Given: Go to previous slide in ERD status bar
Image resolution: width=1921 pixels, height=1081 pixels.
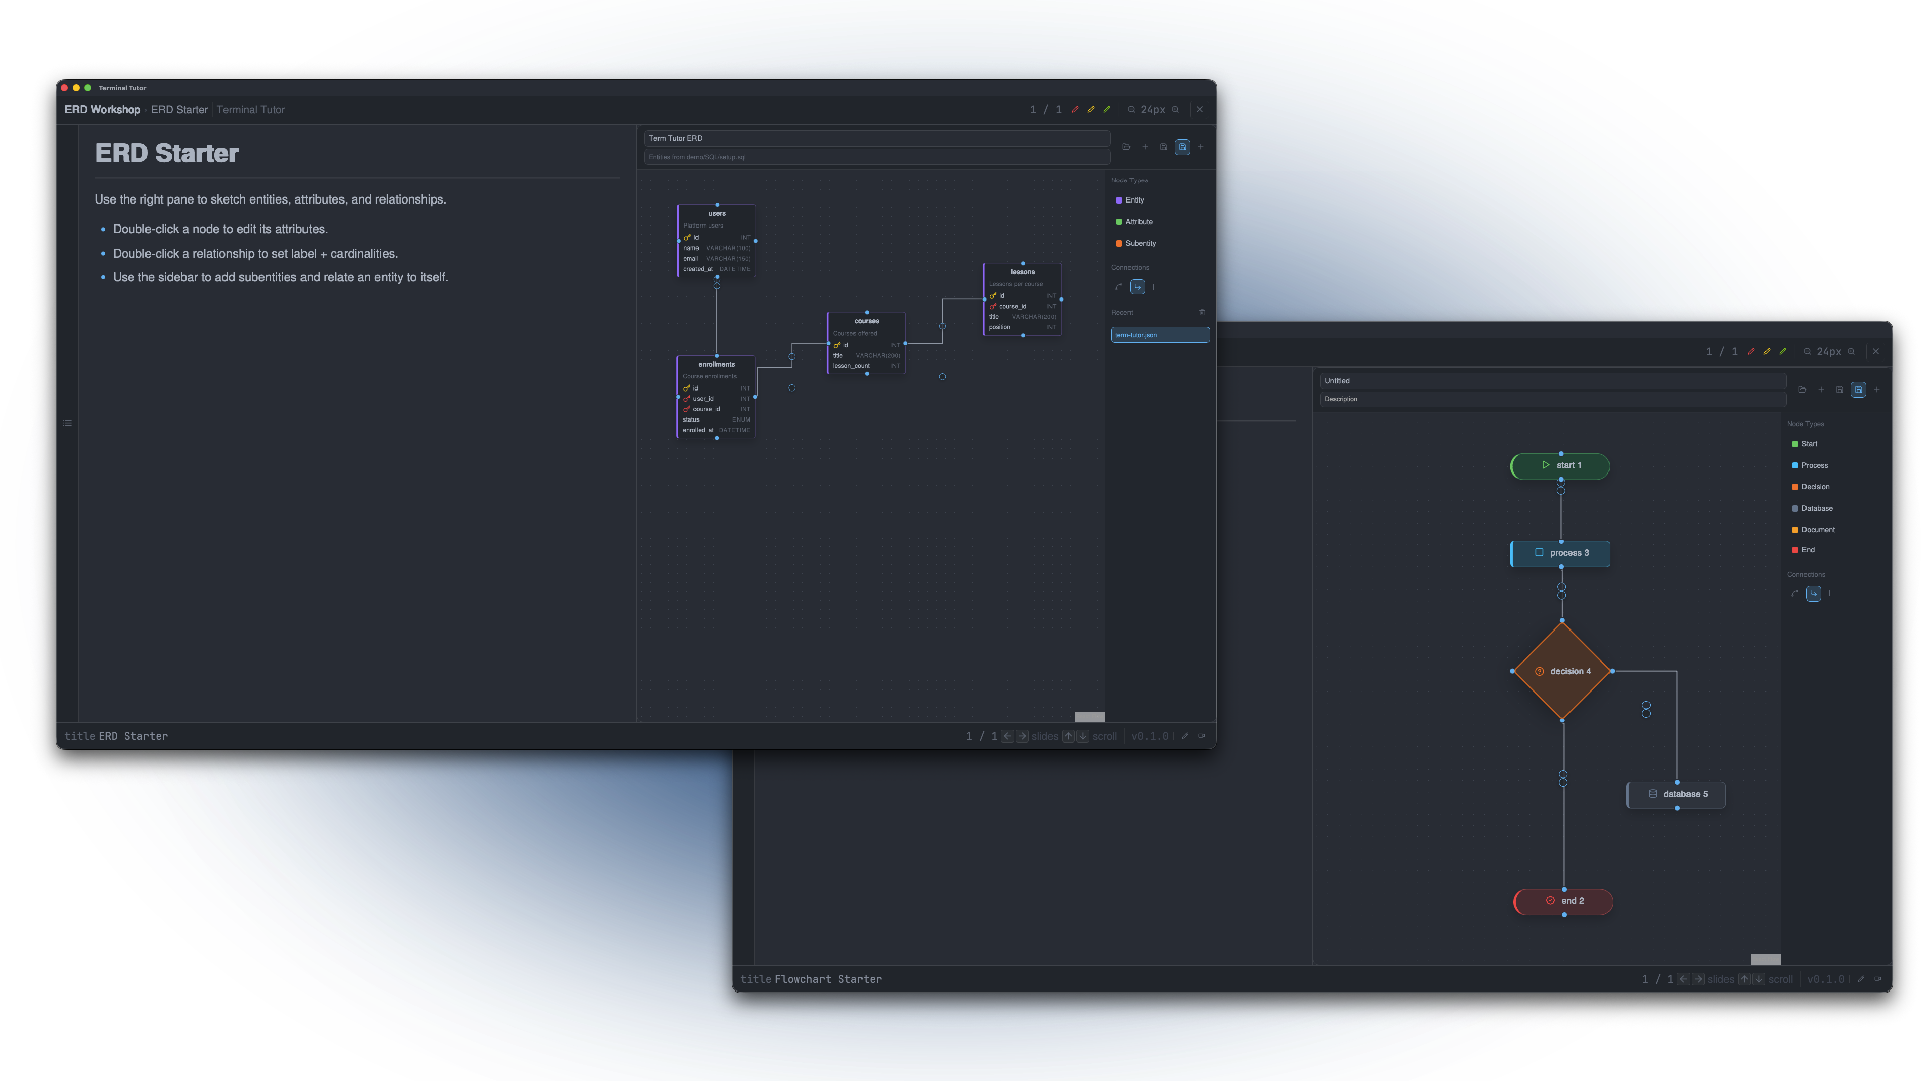Looking at the screenshot, I should coord(1007,737).
